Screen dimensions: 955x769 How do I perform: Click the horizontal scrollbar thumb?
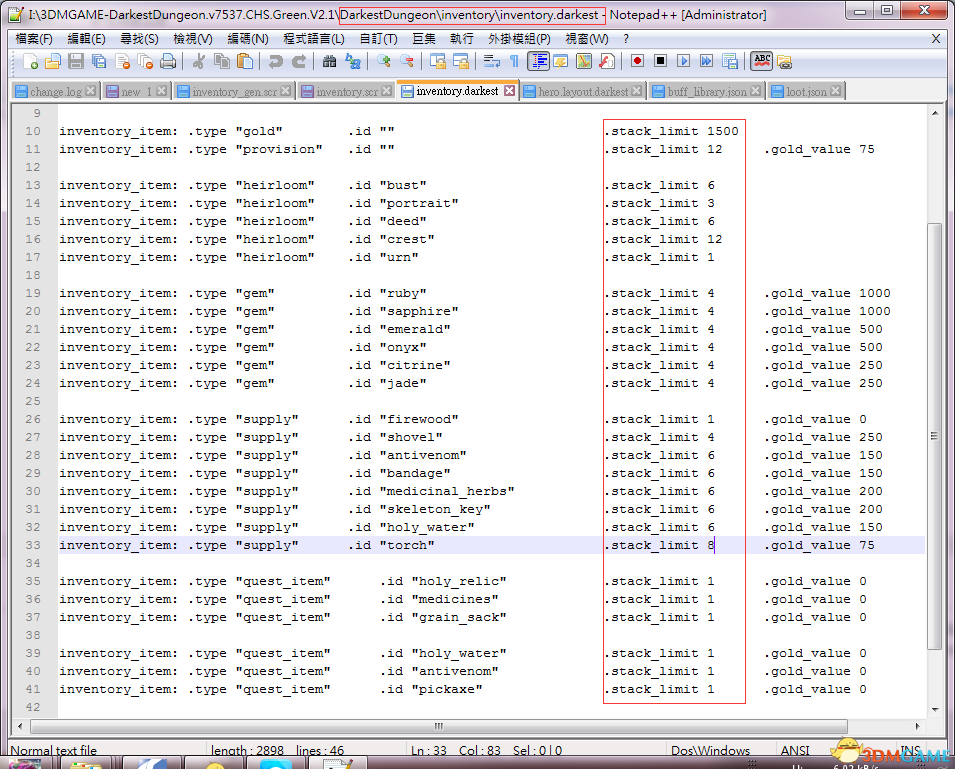[x=439, y=726]
